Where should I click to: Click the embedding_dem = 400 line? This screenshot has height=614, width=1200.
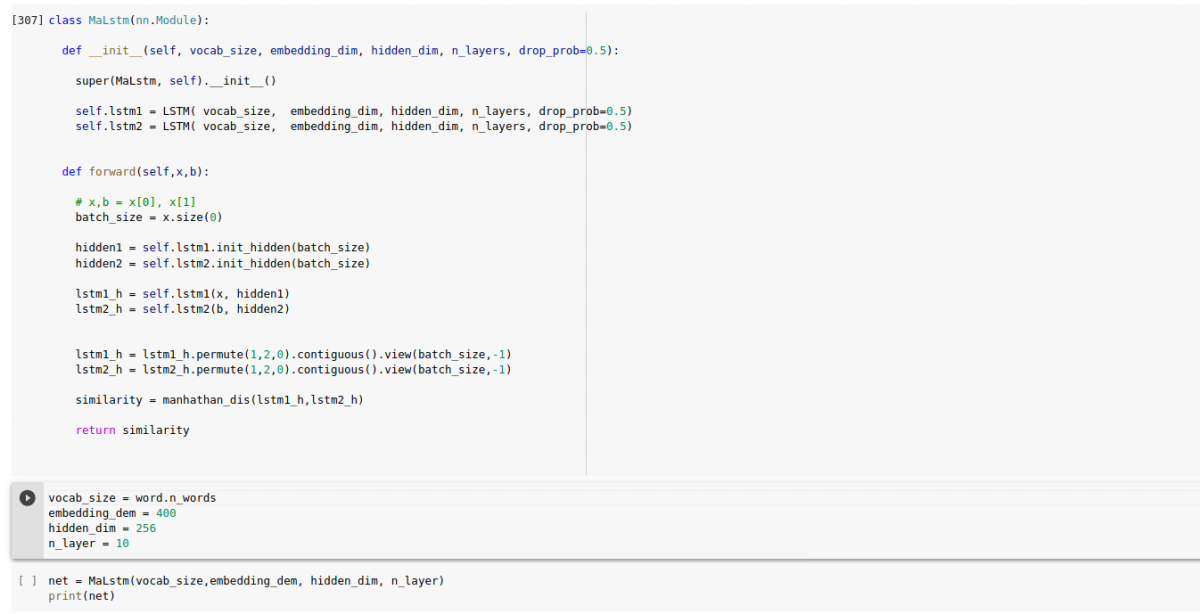112,513
